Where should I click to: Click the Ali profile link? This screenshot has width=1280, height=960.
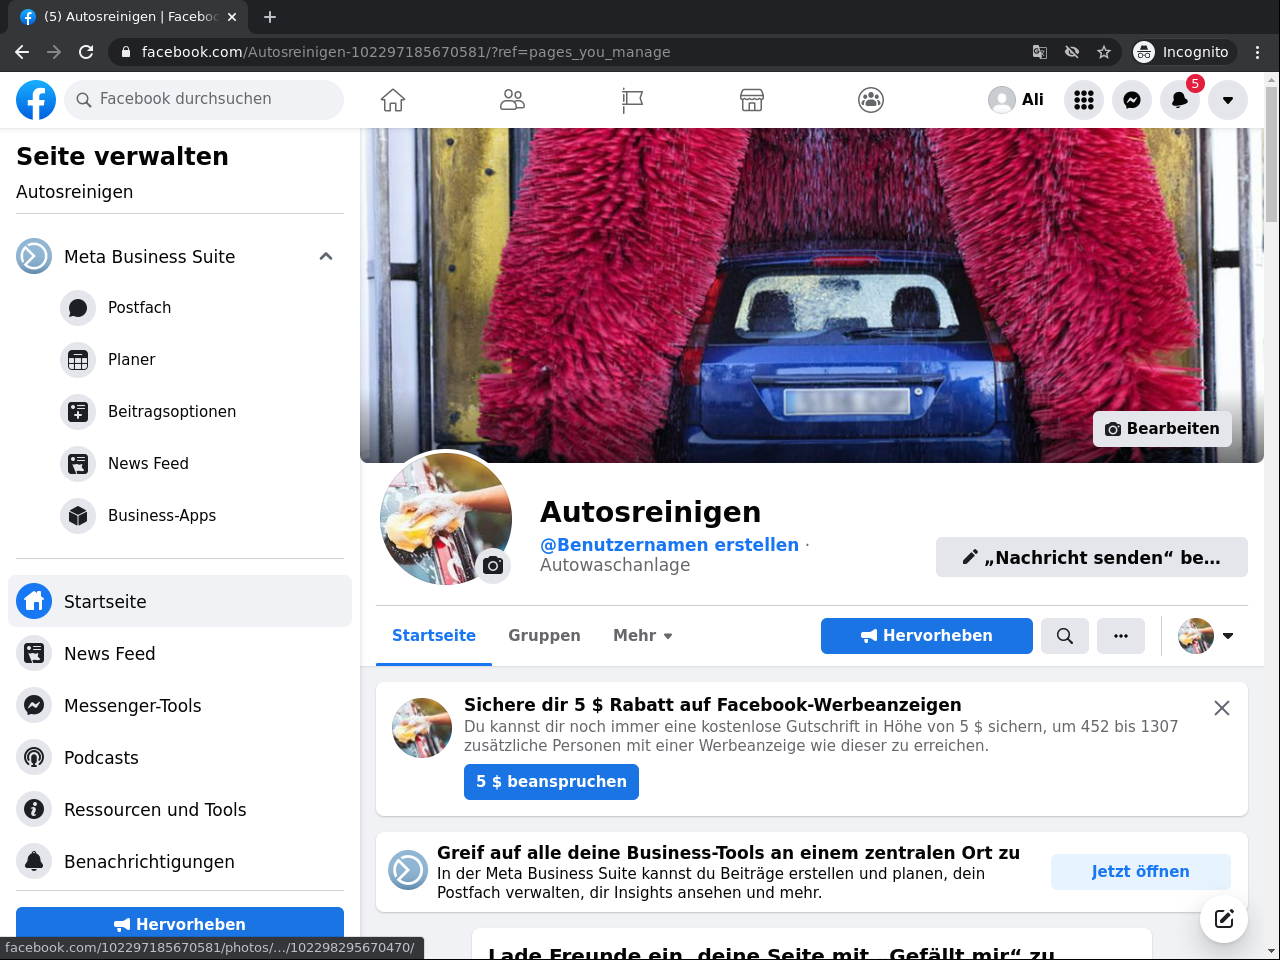point(1016,100)
